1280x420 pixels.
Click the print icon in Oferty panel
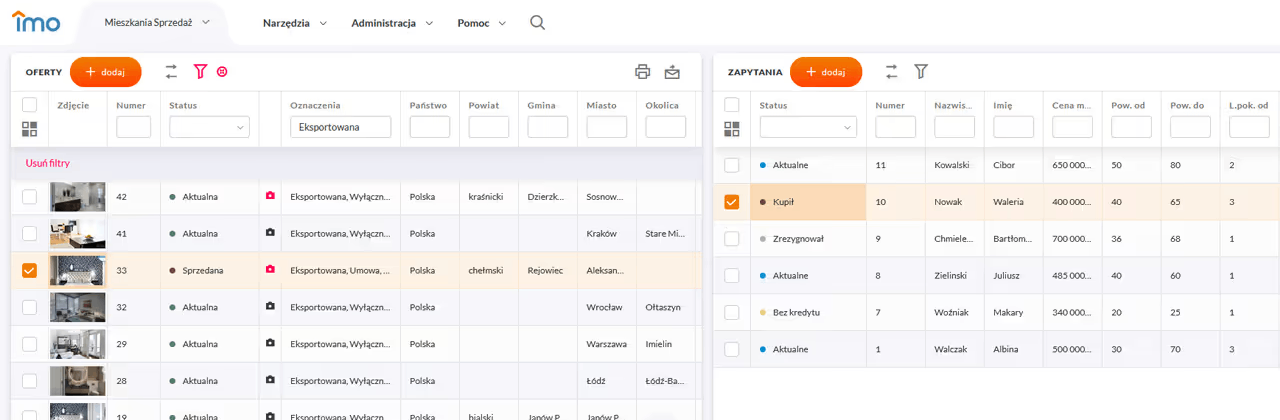(643, 71)
